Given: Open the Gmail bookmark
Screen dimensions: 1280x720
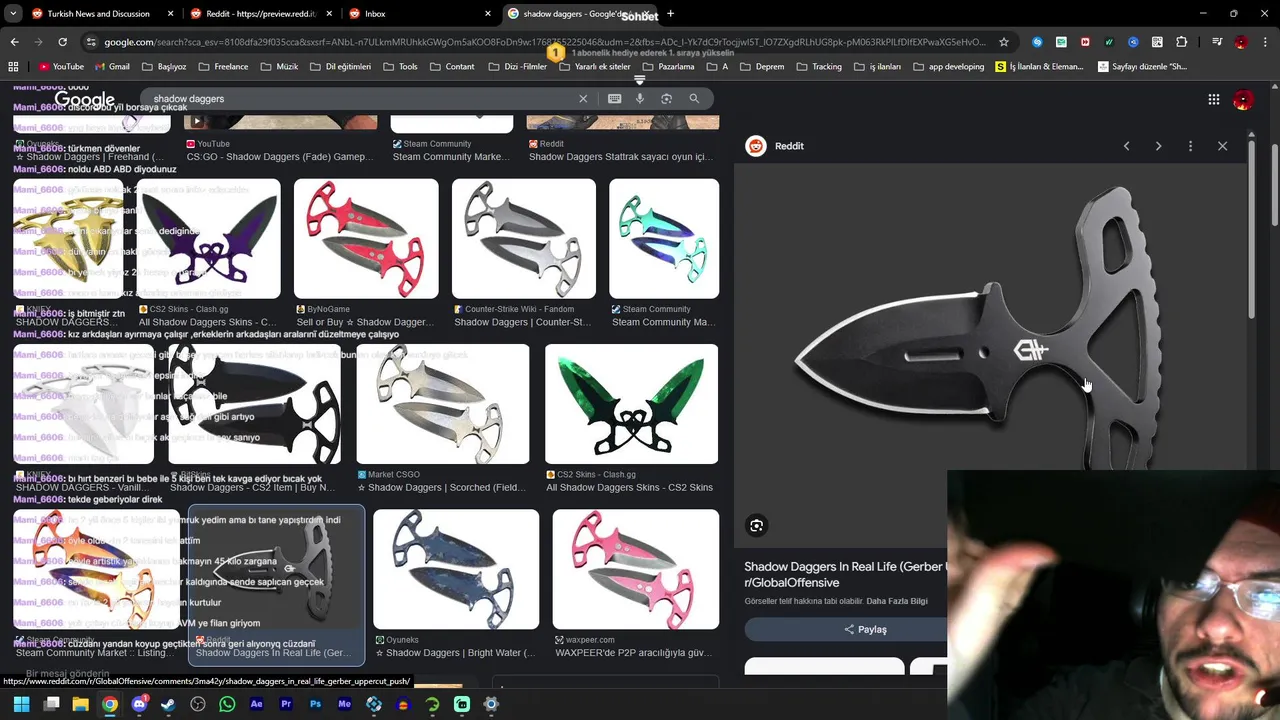Looking at the screenshot, I should pos(112,67).
